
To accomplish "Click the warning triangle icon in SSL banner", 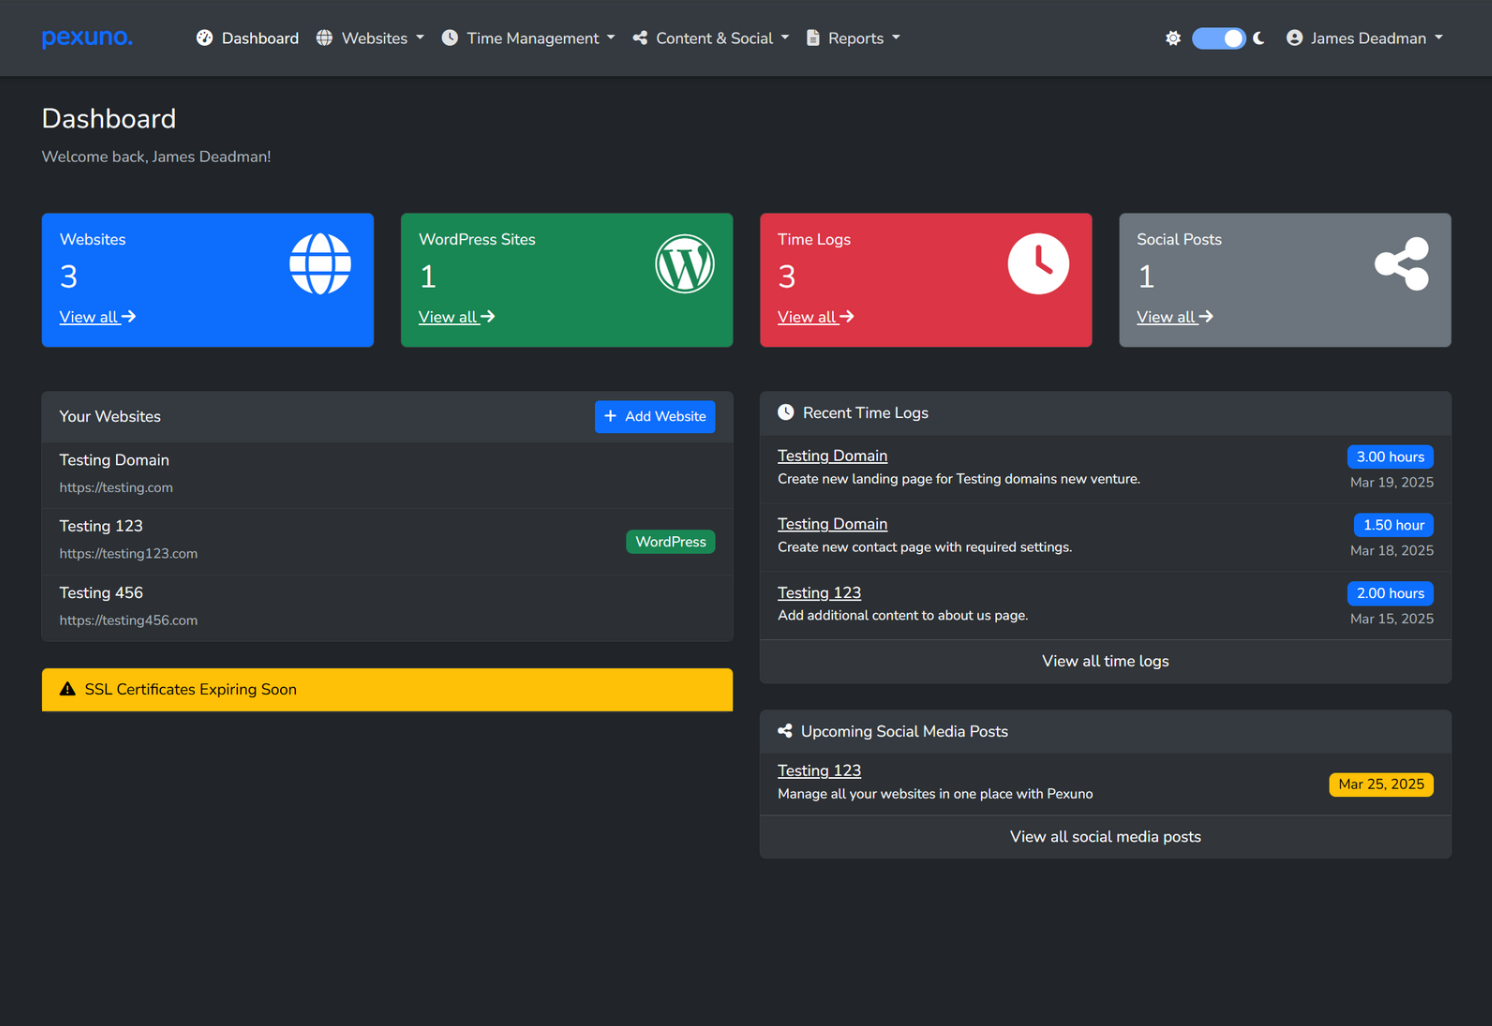I will 68,689.
